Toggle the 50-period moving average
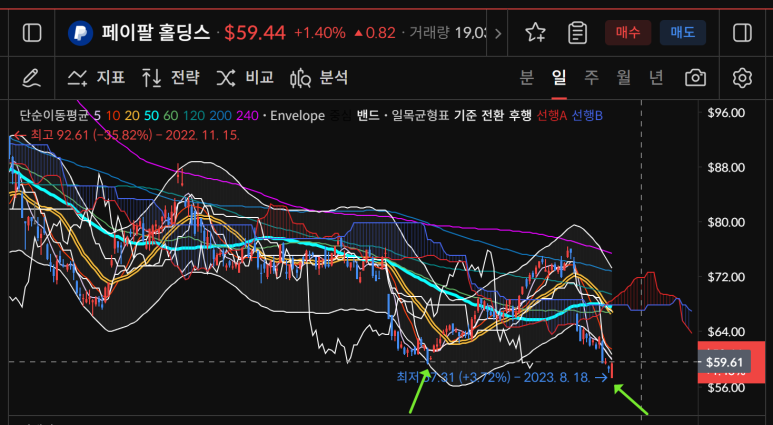 point(151,116)
